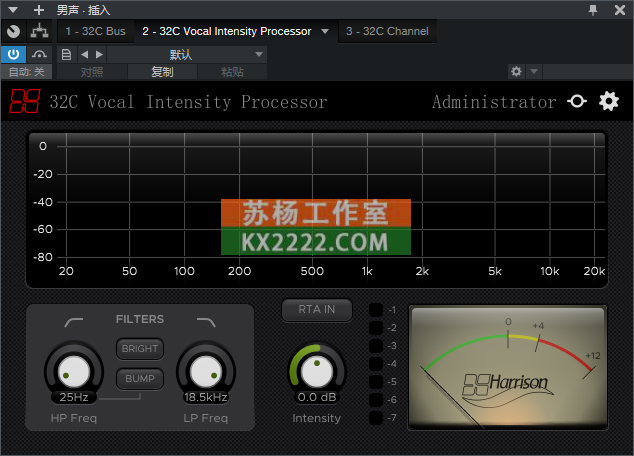Open the 默认 preset dropdown
634x456 pixels.
tap(187, 54)
